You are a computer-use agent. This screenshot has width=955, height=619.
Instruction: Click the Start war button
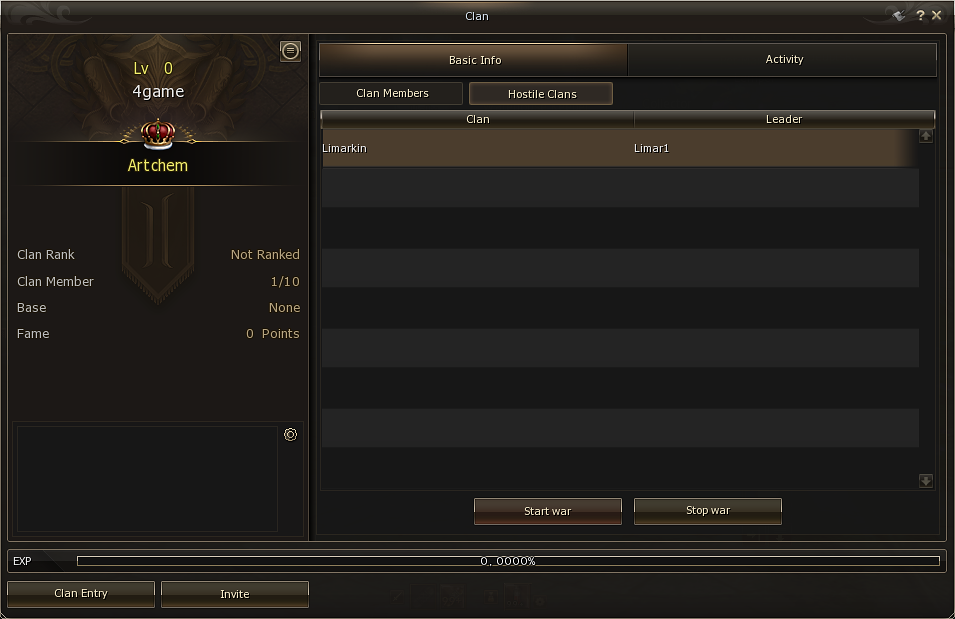[548, 511]
